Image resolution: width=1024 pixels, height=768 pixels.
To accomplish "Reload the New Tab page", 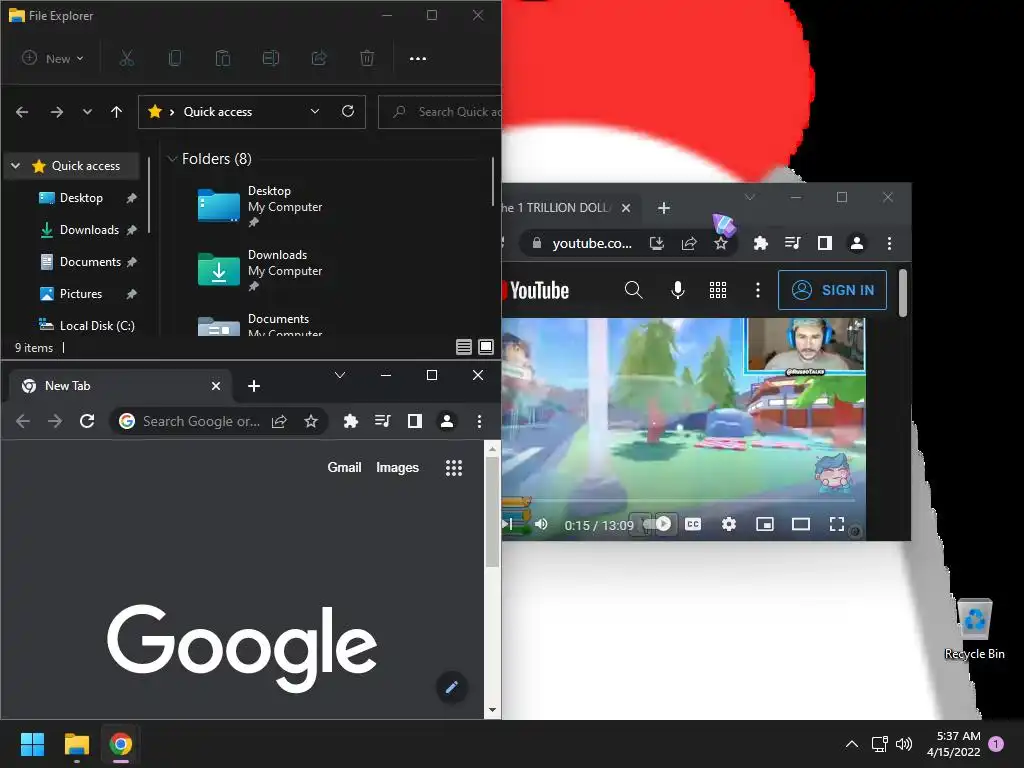I will click(87, 421).
